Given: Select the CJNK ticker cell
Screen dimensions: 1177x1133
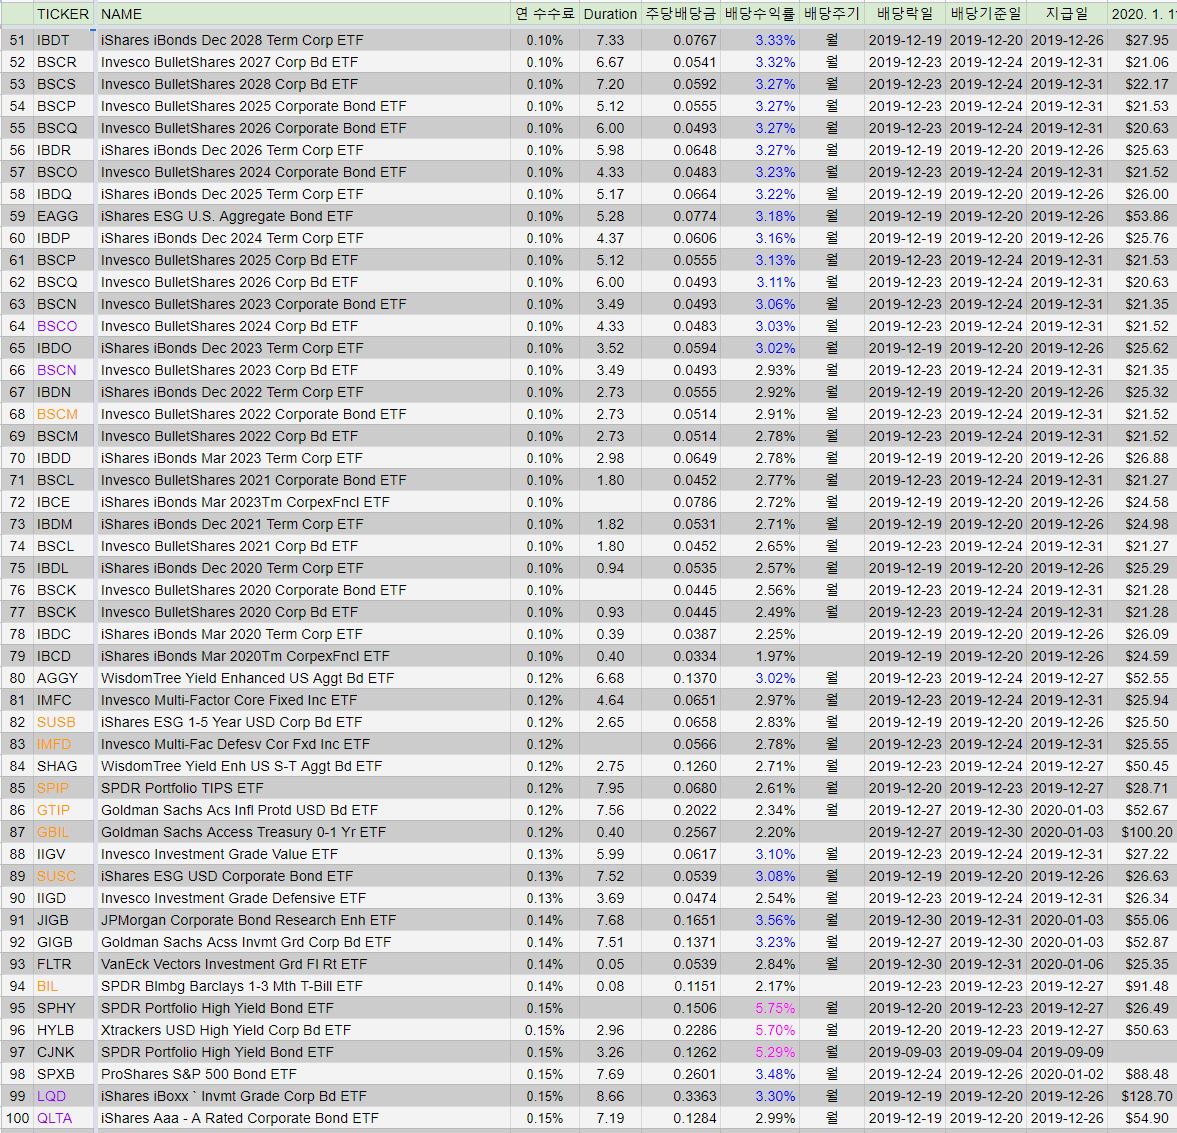Looking at the screenshot, I should (63, 1052).
